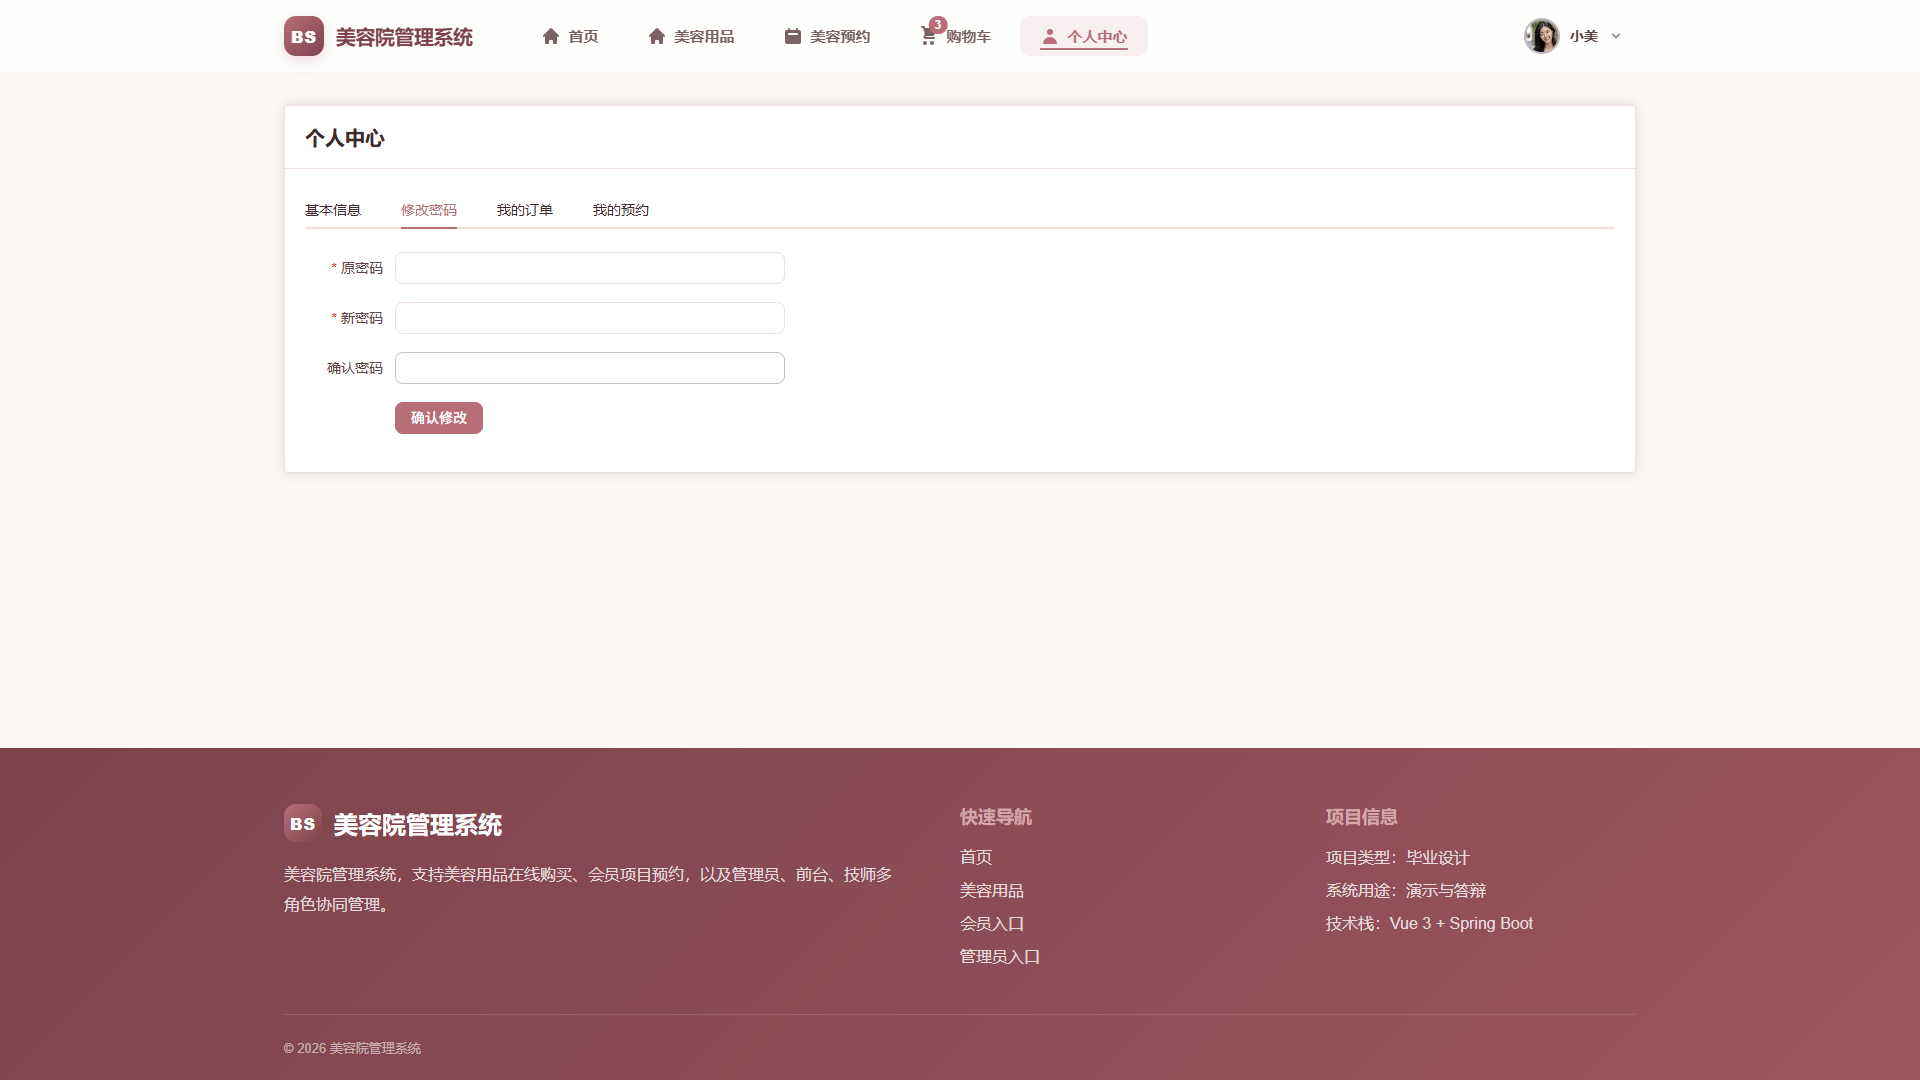Click the 美容用品 link in footer
1920x1080 pixels.
coord(992,891)
